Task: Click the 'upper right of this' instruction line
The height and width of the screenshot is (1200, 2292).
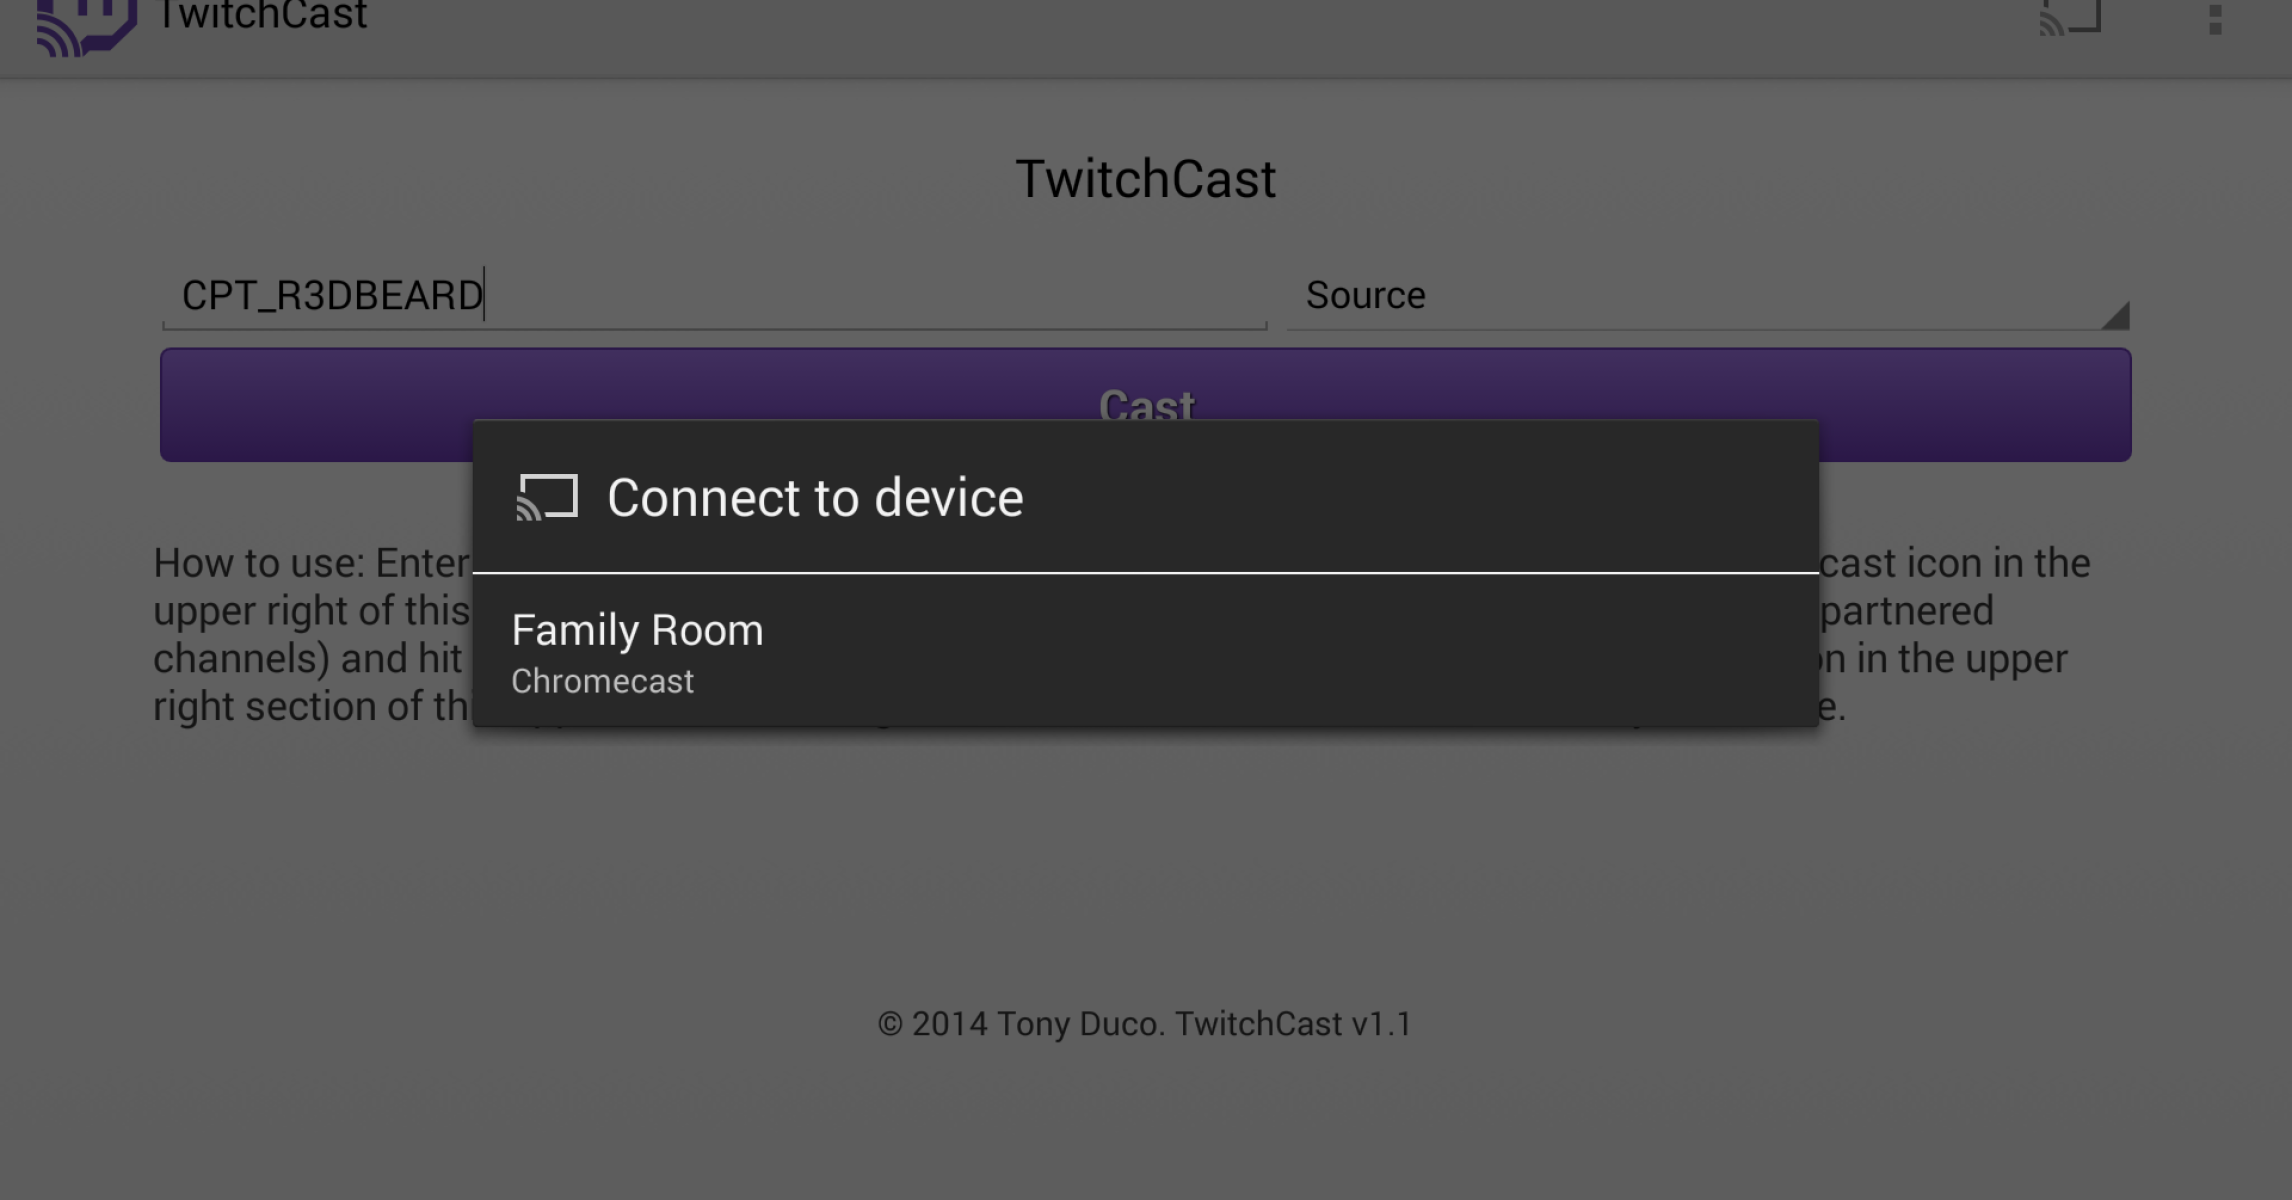Action: (x=311, y=611)
